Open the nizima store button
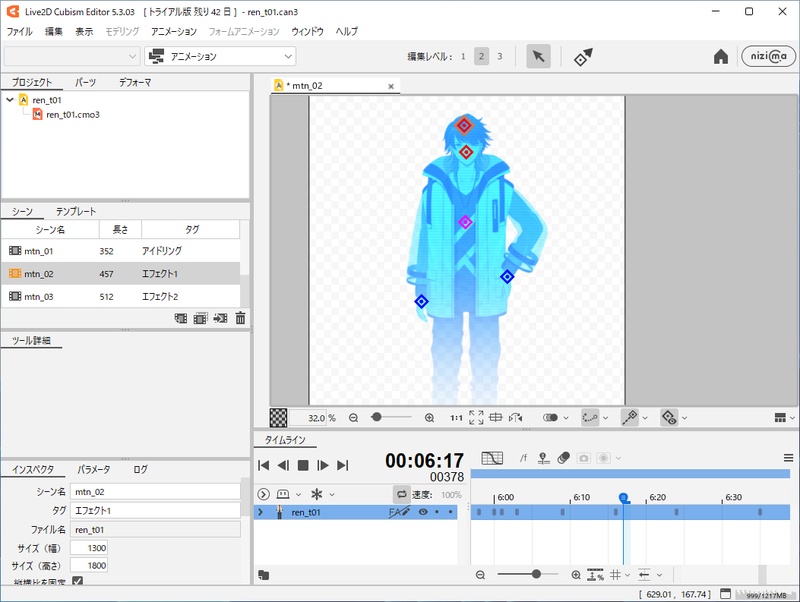800x602 pixels. click(x=768, y=56)
